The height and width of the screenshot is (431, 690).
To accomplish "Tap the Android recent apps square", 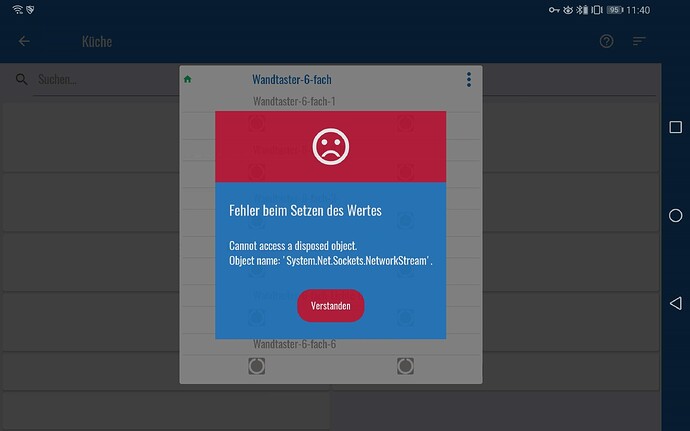I will [x=675, y=127].
